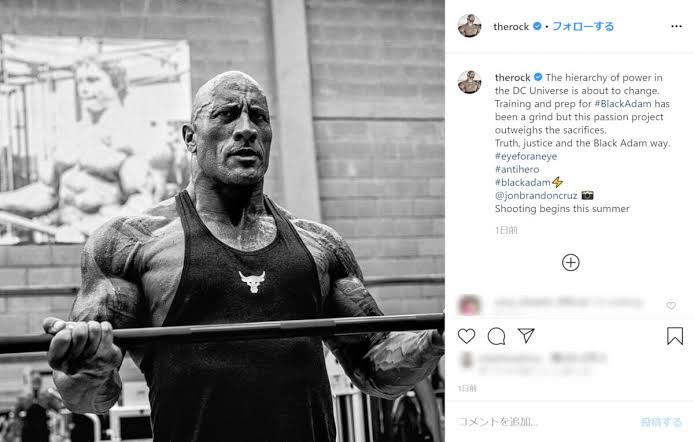Open the #blackadam lightning hashtag
694x442 pixels.
(529, 182)
